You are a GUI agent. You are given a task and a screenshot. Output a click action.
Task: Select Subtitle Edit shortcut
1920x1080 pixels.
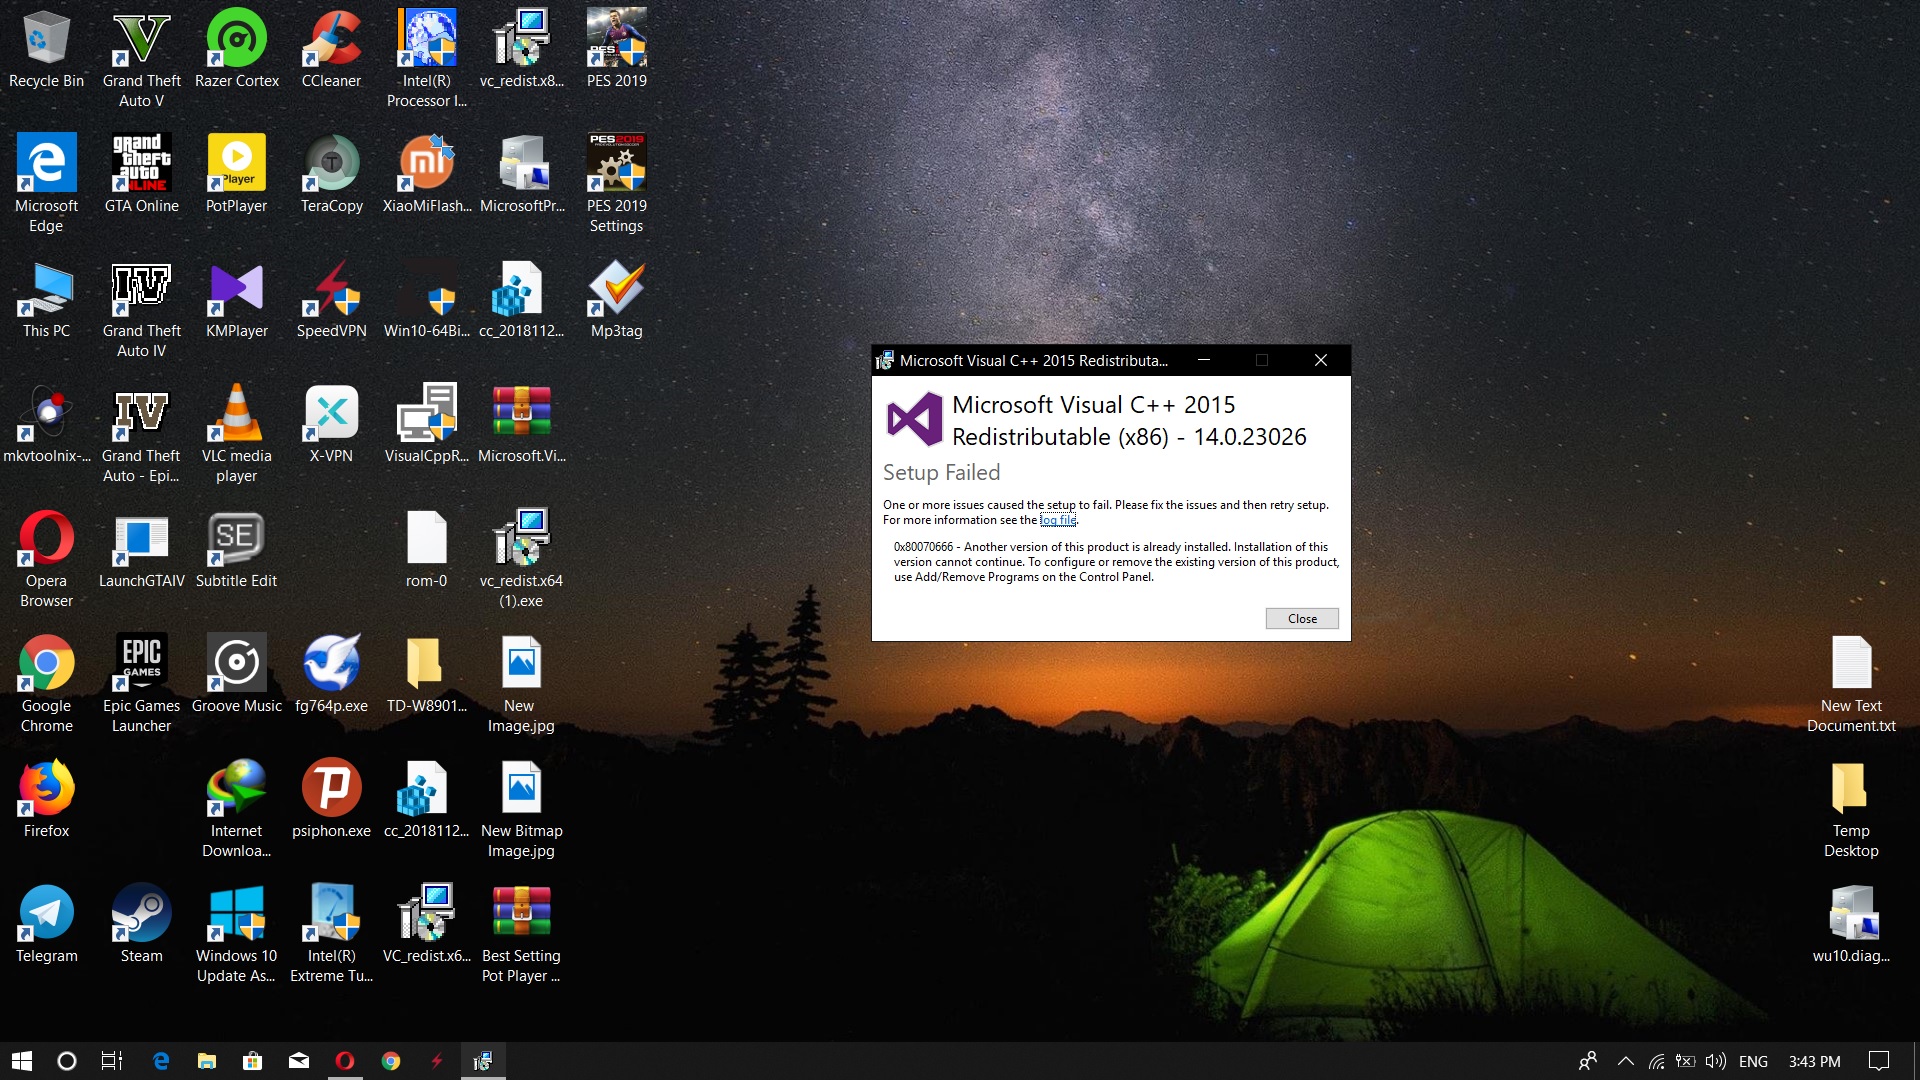(x=236, y=550)
